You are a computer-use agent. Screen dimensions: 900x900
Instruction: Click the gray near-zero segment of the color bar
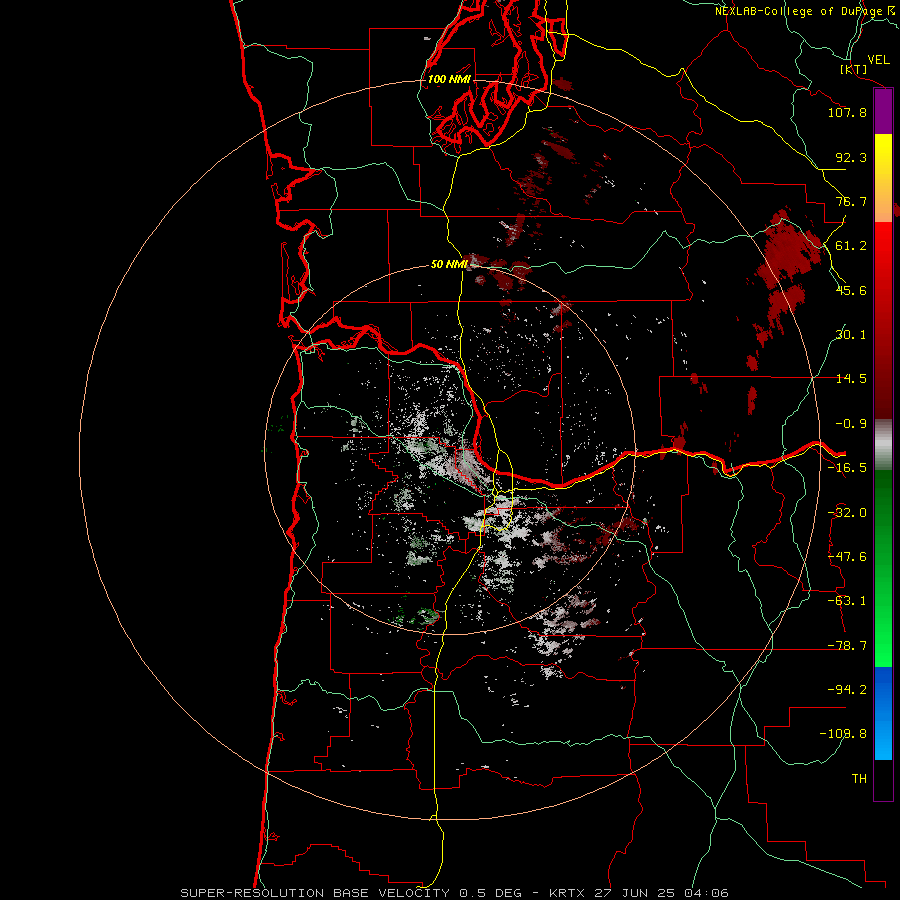[x=883, y=445]
